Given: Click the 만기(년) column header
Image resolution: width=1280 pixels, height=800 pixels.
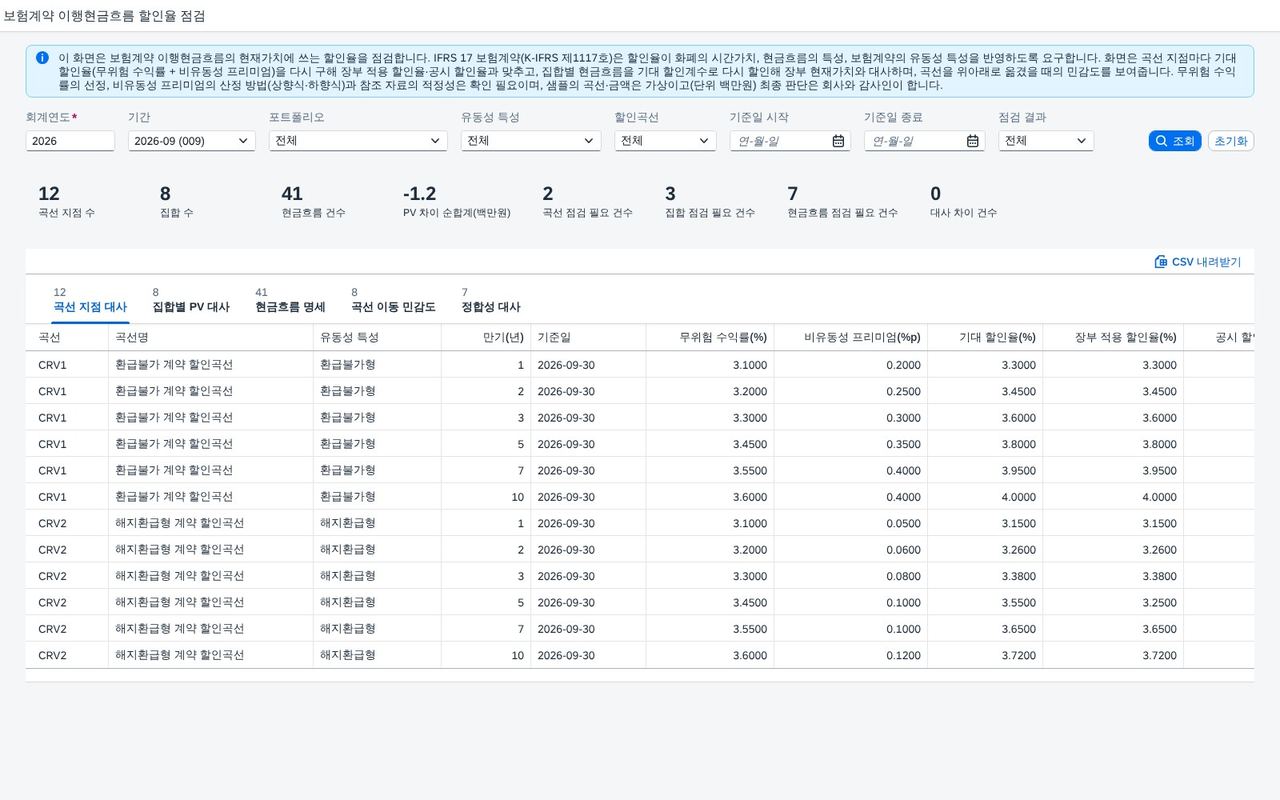Looking at the screenshot, I should pos(485,338).
